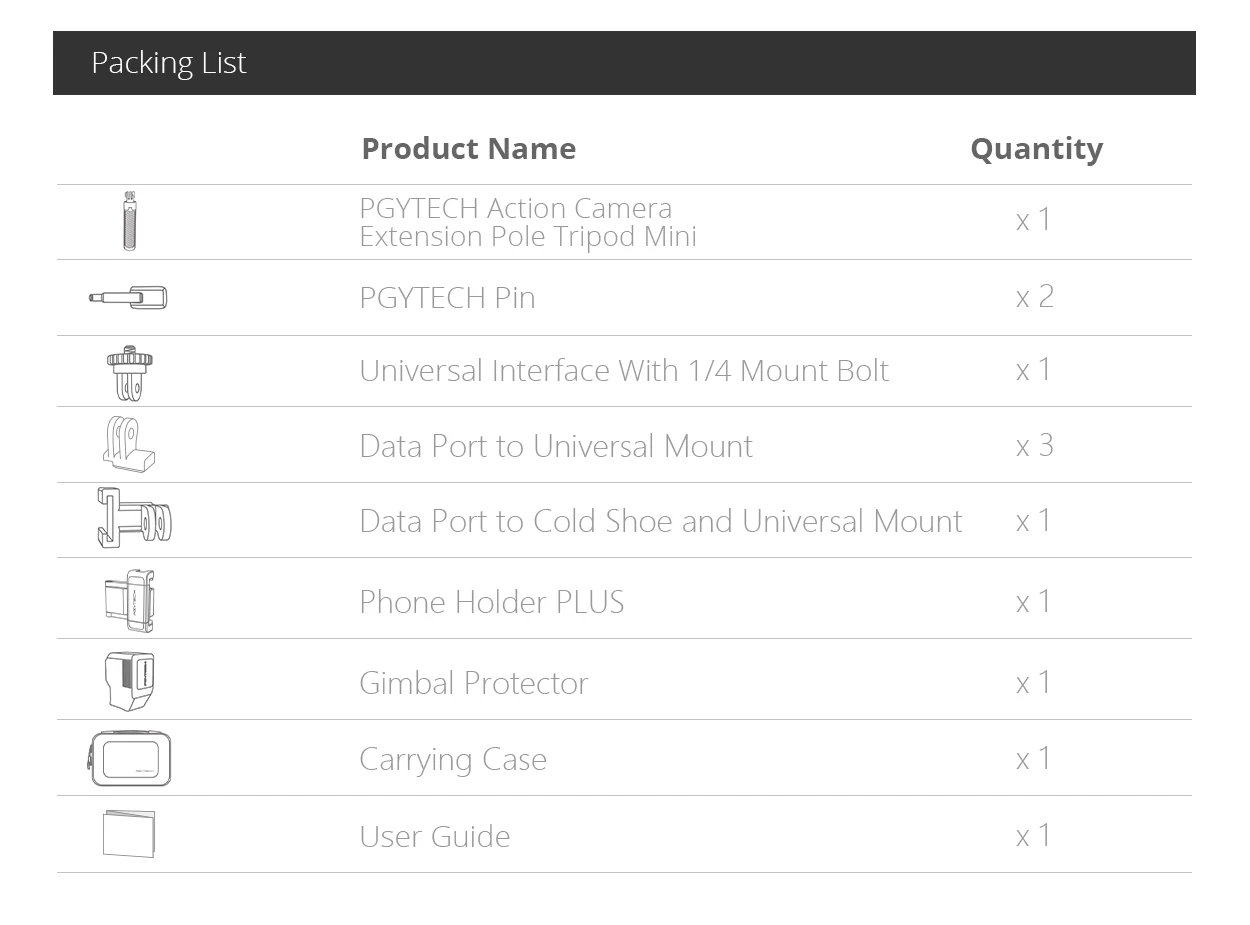Click the Phone Holder PLUS icon
The image size is (1250, 925).
click(x=130, y=600)
